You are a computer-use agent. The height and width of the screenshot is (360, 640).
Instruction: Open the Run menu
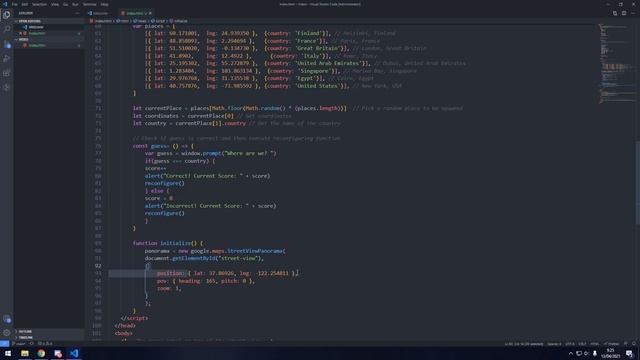(x=75, y=4)
